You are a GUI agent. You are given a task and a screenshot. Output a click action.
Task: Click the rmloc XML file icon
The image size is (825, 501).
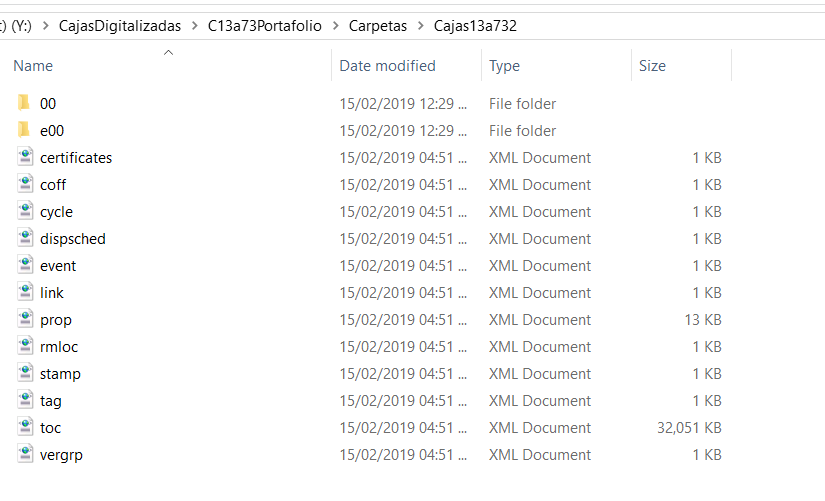[25, 346]
